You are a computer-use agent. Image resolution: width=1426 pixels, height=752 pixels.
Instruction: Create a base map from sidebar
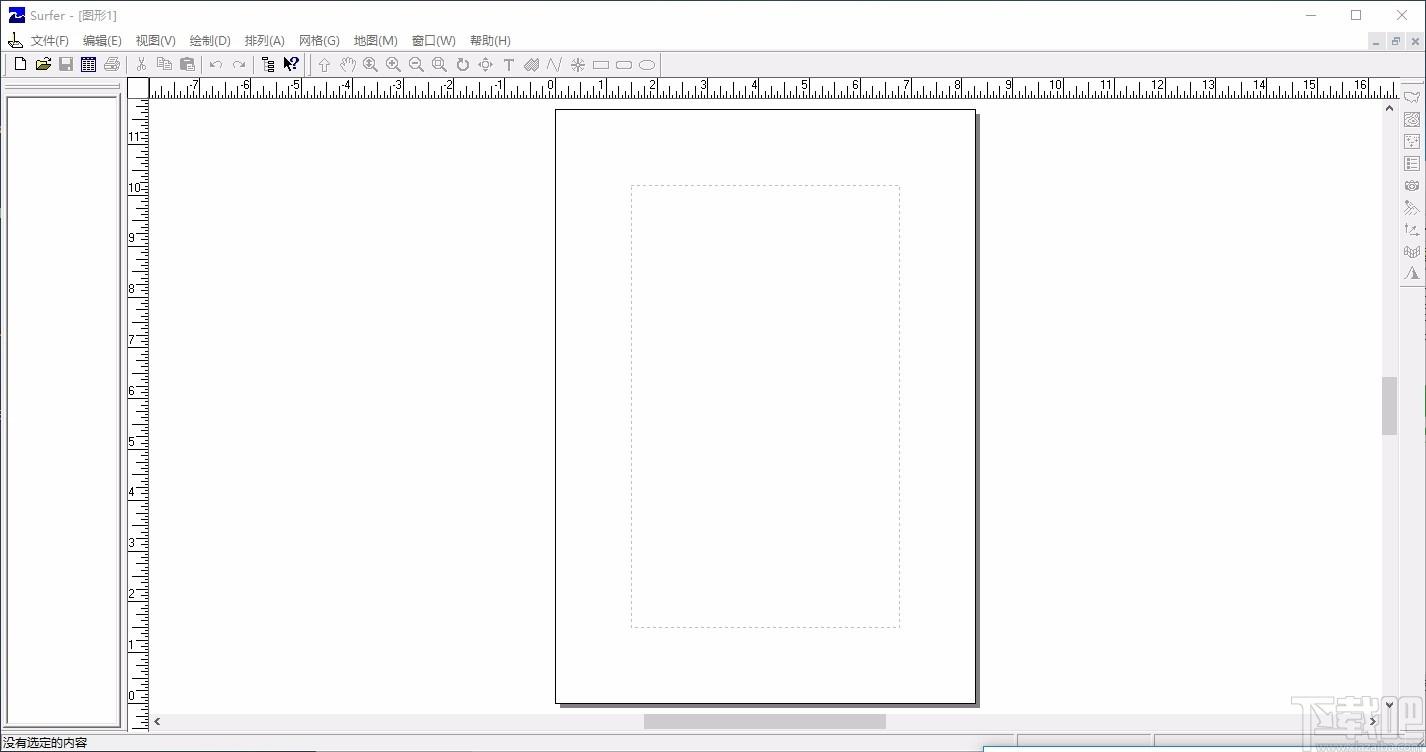pos(1412,97)
